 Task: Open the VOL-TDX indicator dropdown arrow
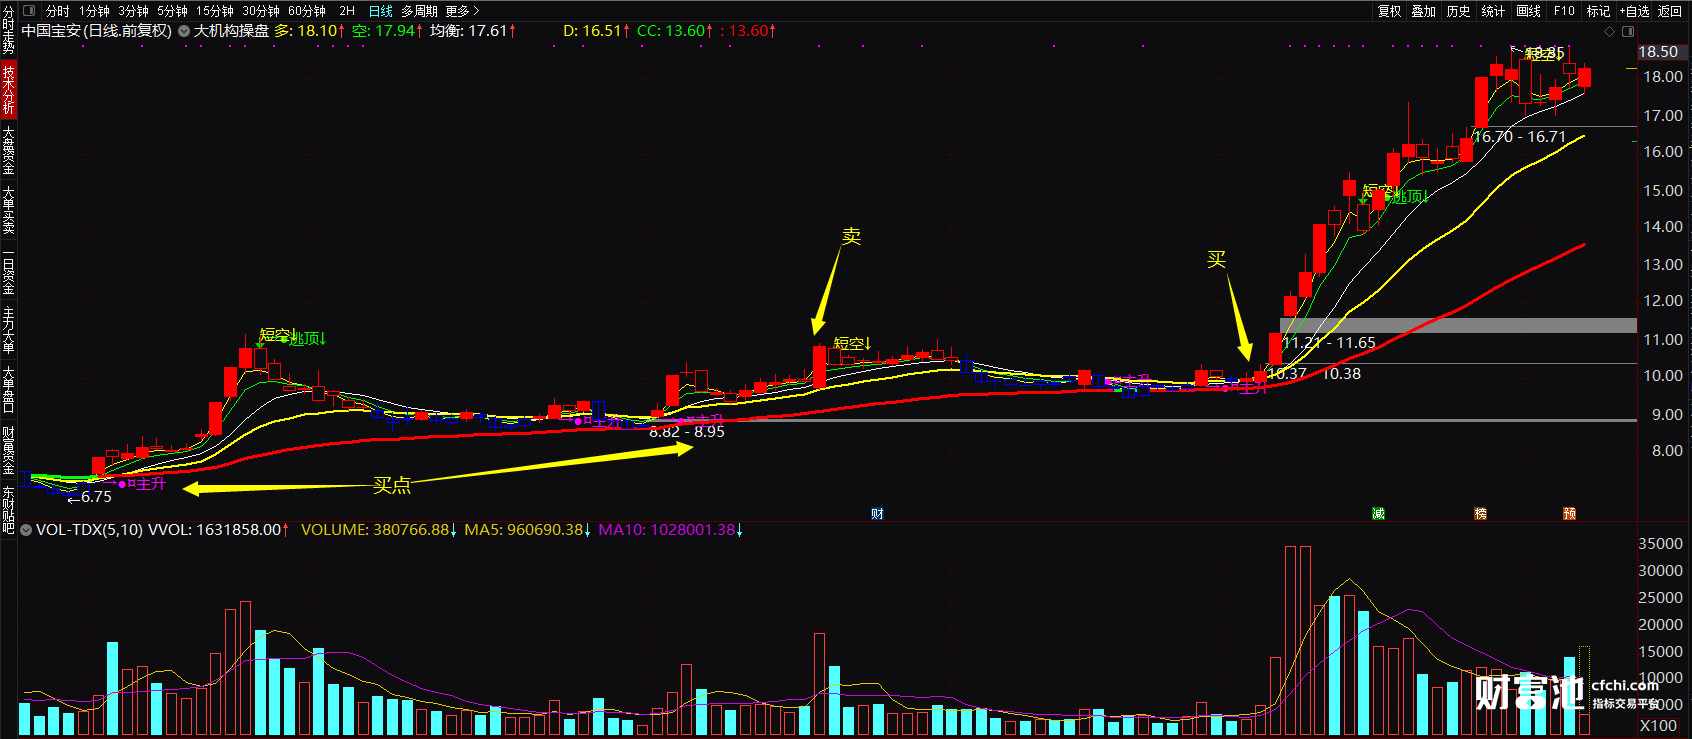26,530
